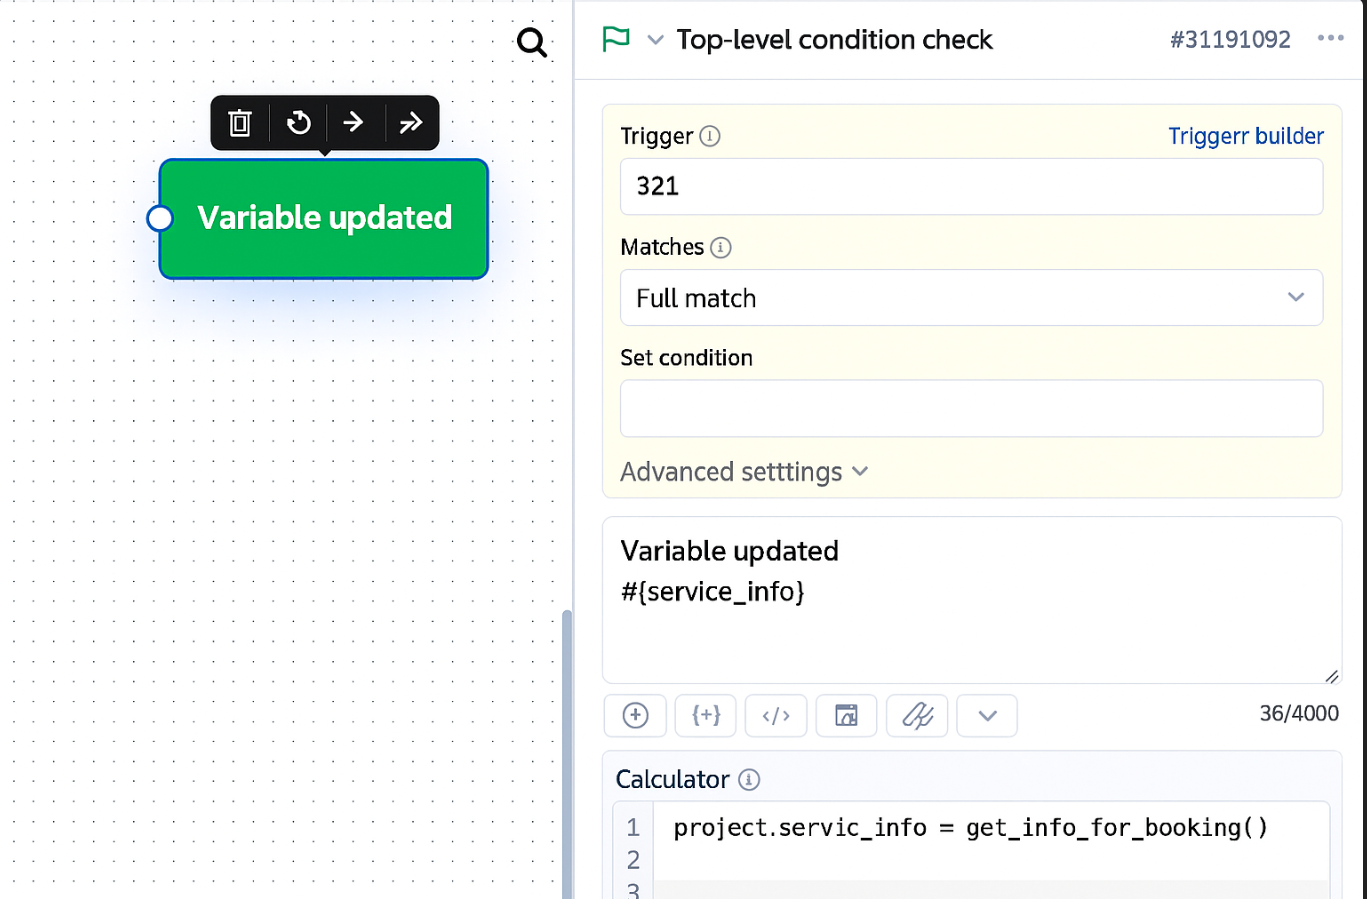Click the paperclip attachment icon
Viewport: 1367px width, 899px height.
point(917,715)
